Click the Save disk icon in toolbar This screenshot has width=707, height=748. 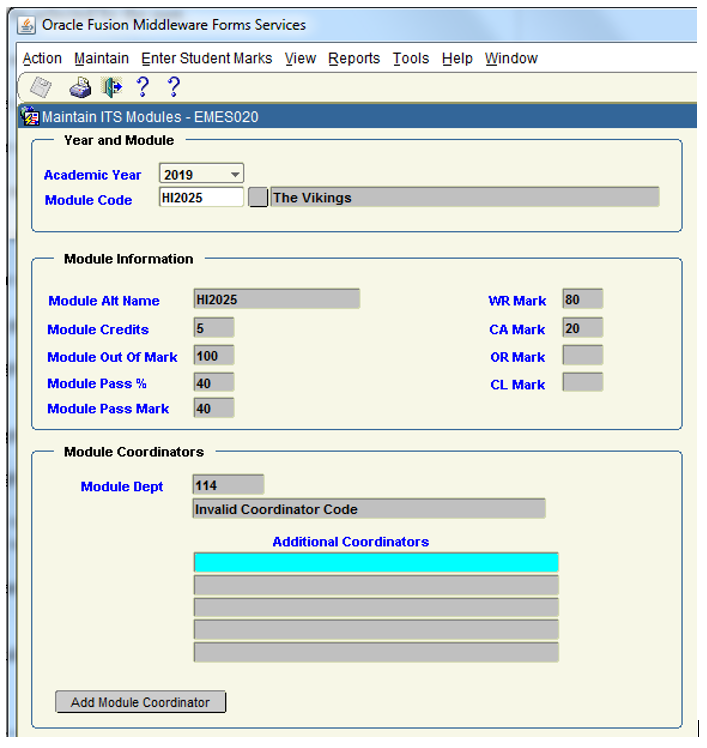(x=41, y=88)
